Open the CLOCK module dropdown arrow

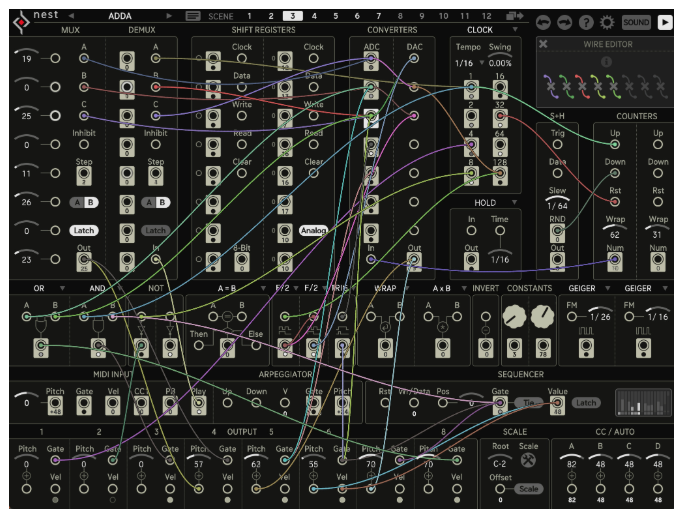tap(515, 30)
